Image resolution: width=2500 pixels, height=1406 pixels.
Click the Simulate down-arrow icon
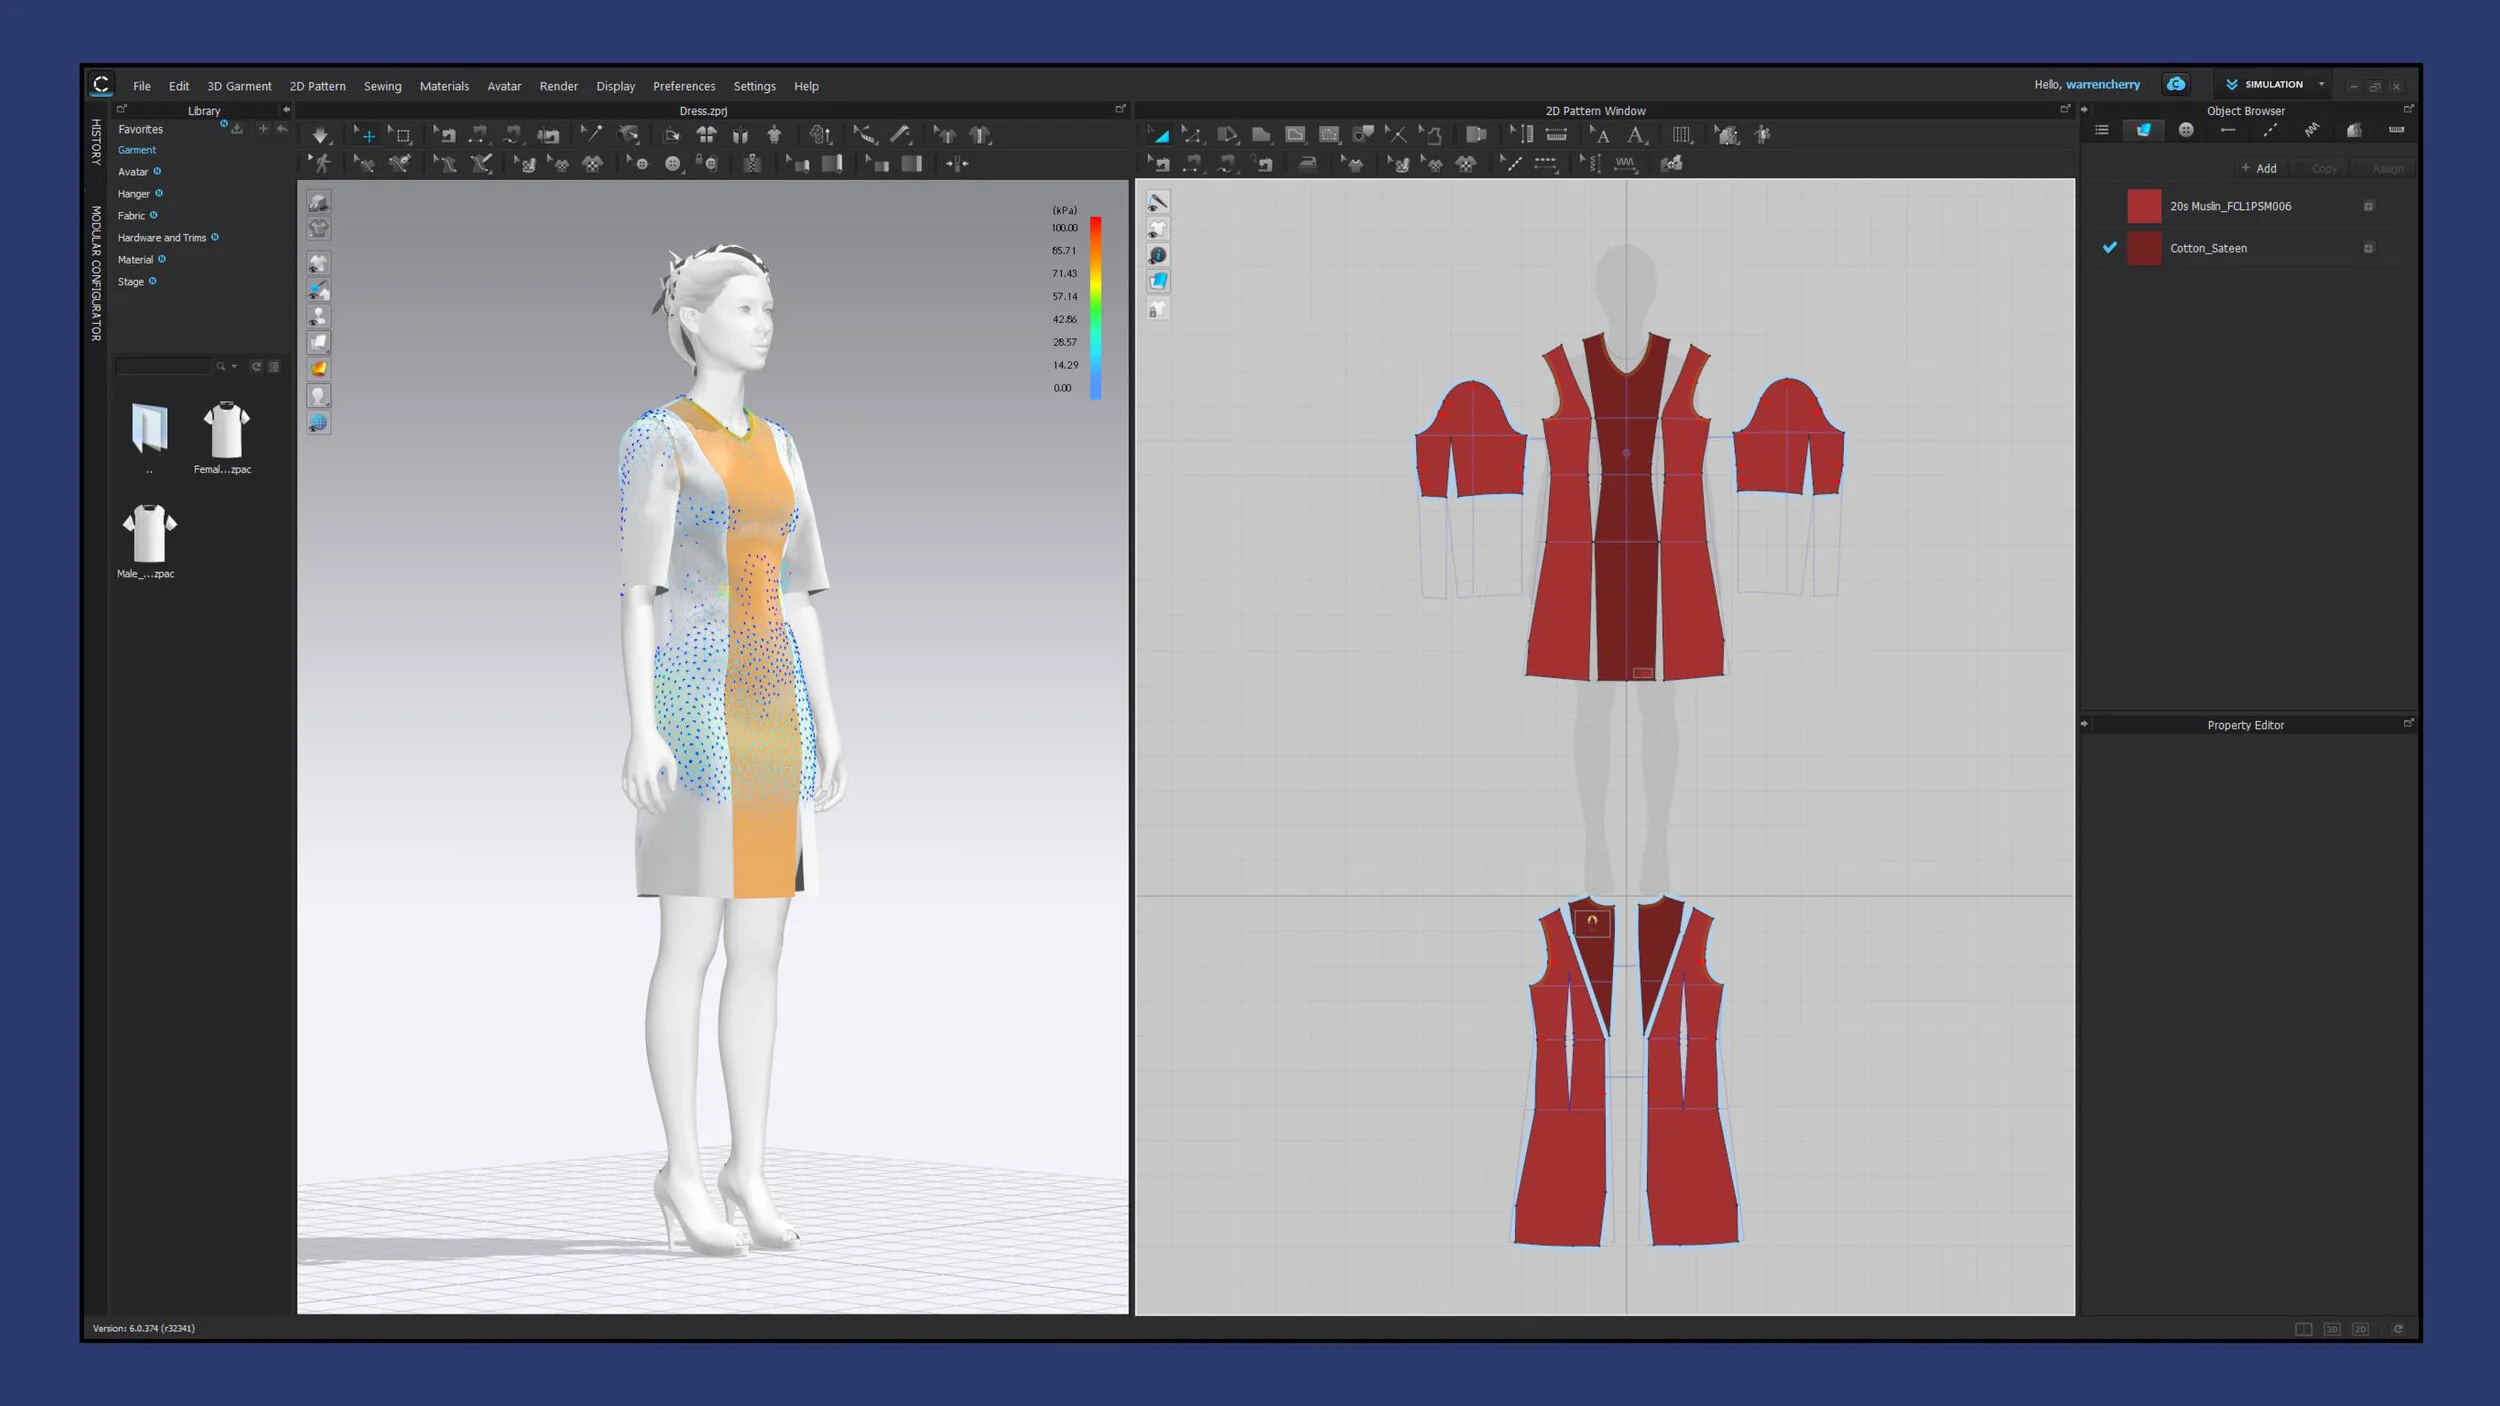pyautogui.click(x=320, y=135)
